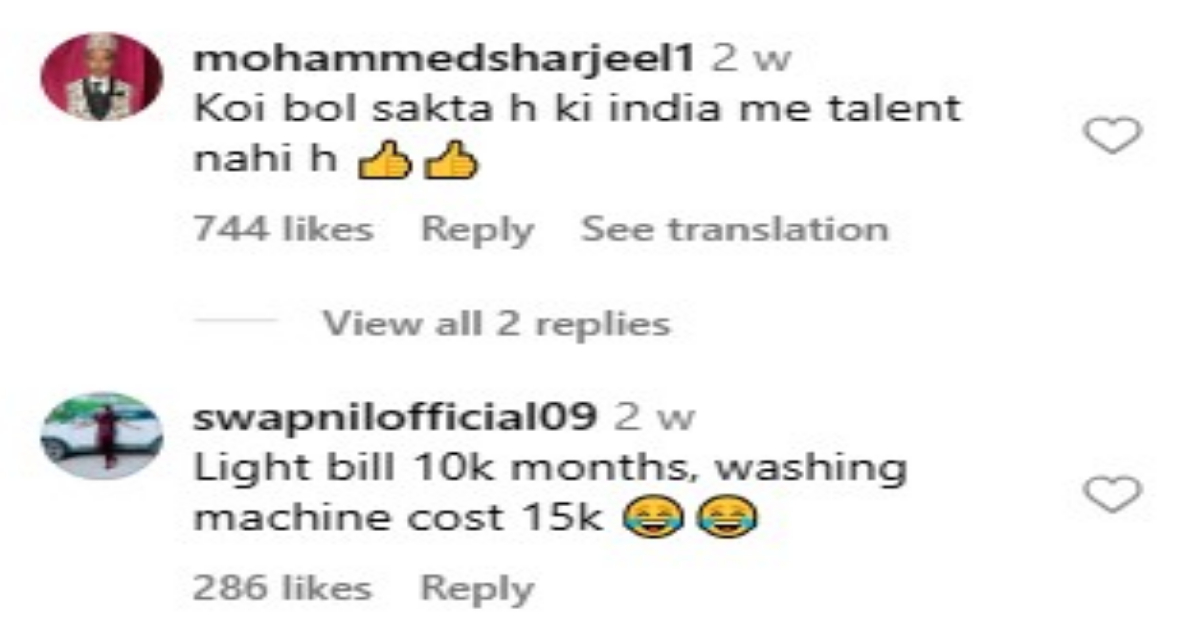Like mohammedsharjeel1's comment with the heart icon
1200x628 pixels.
tap(1113, 135)
